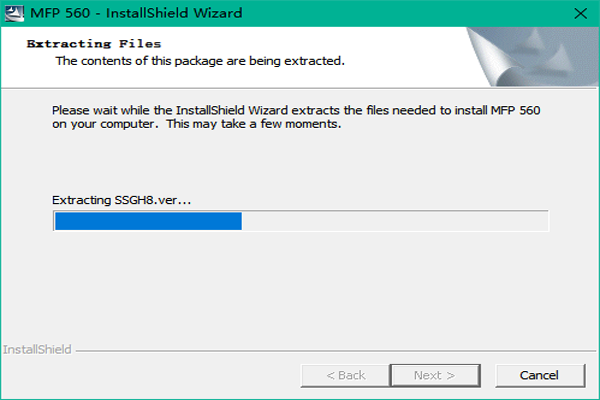This screenshot has width=600, height=400.
Task: Click the separator line beside the InstallShield label
Action: (336, 351)
